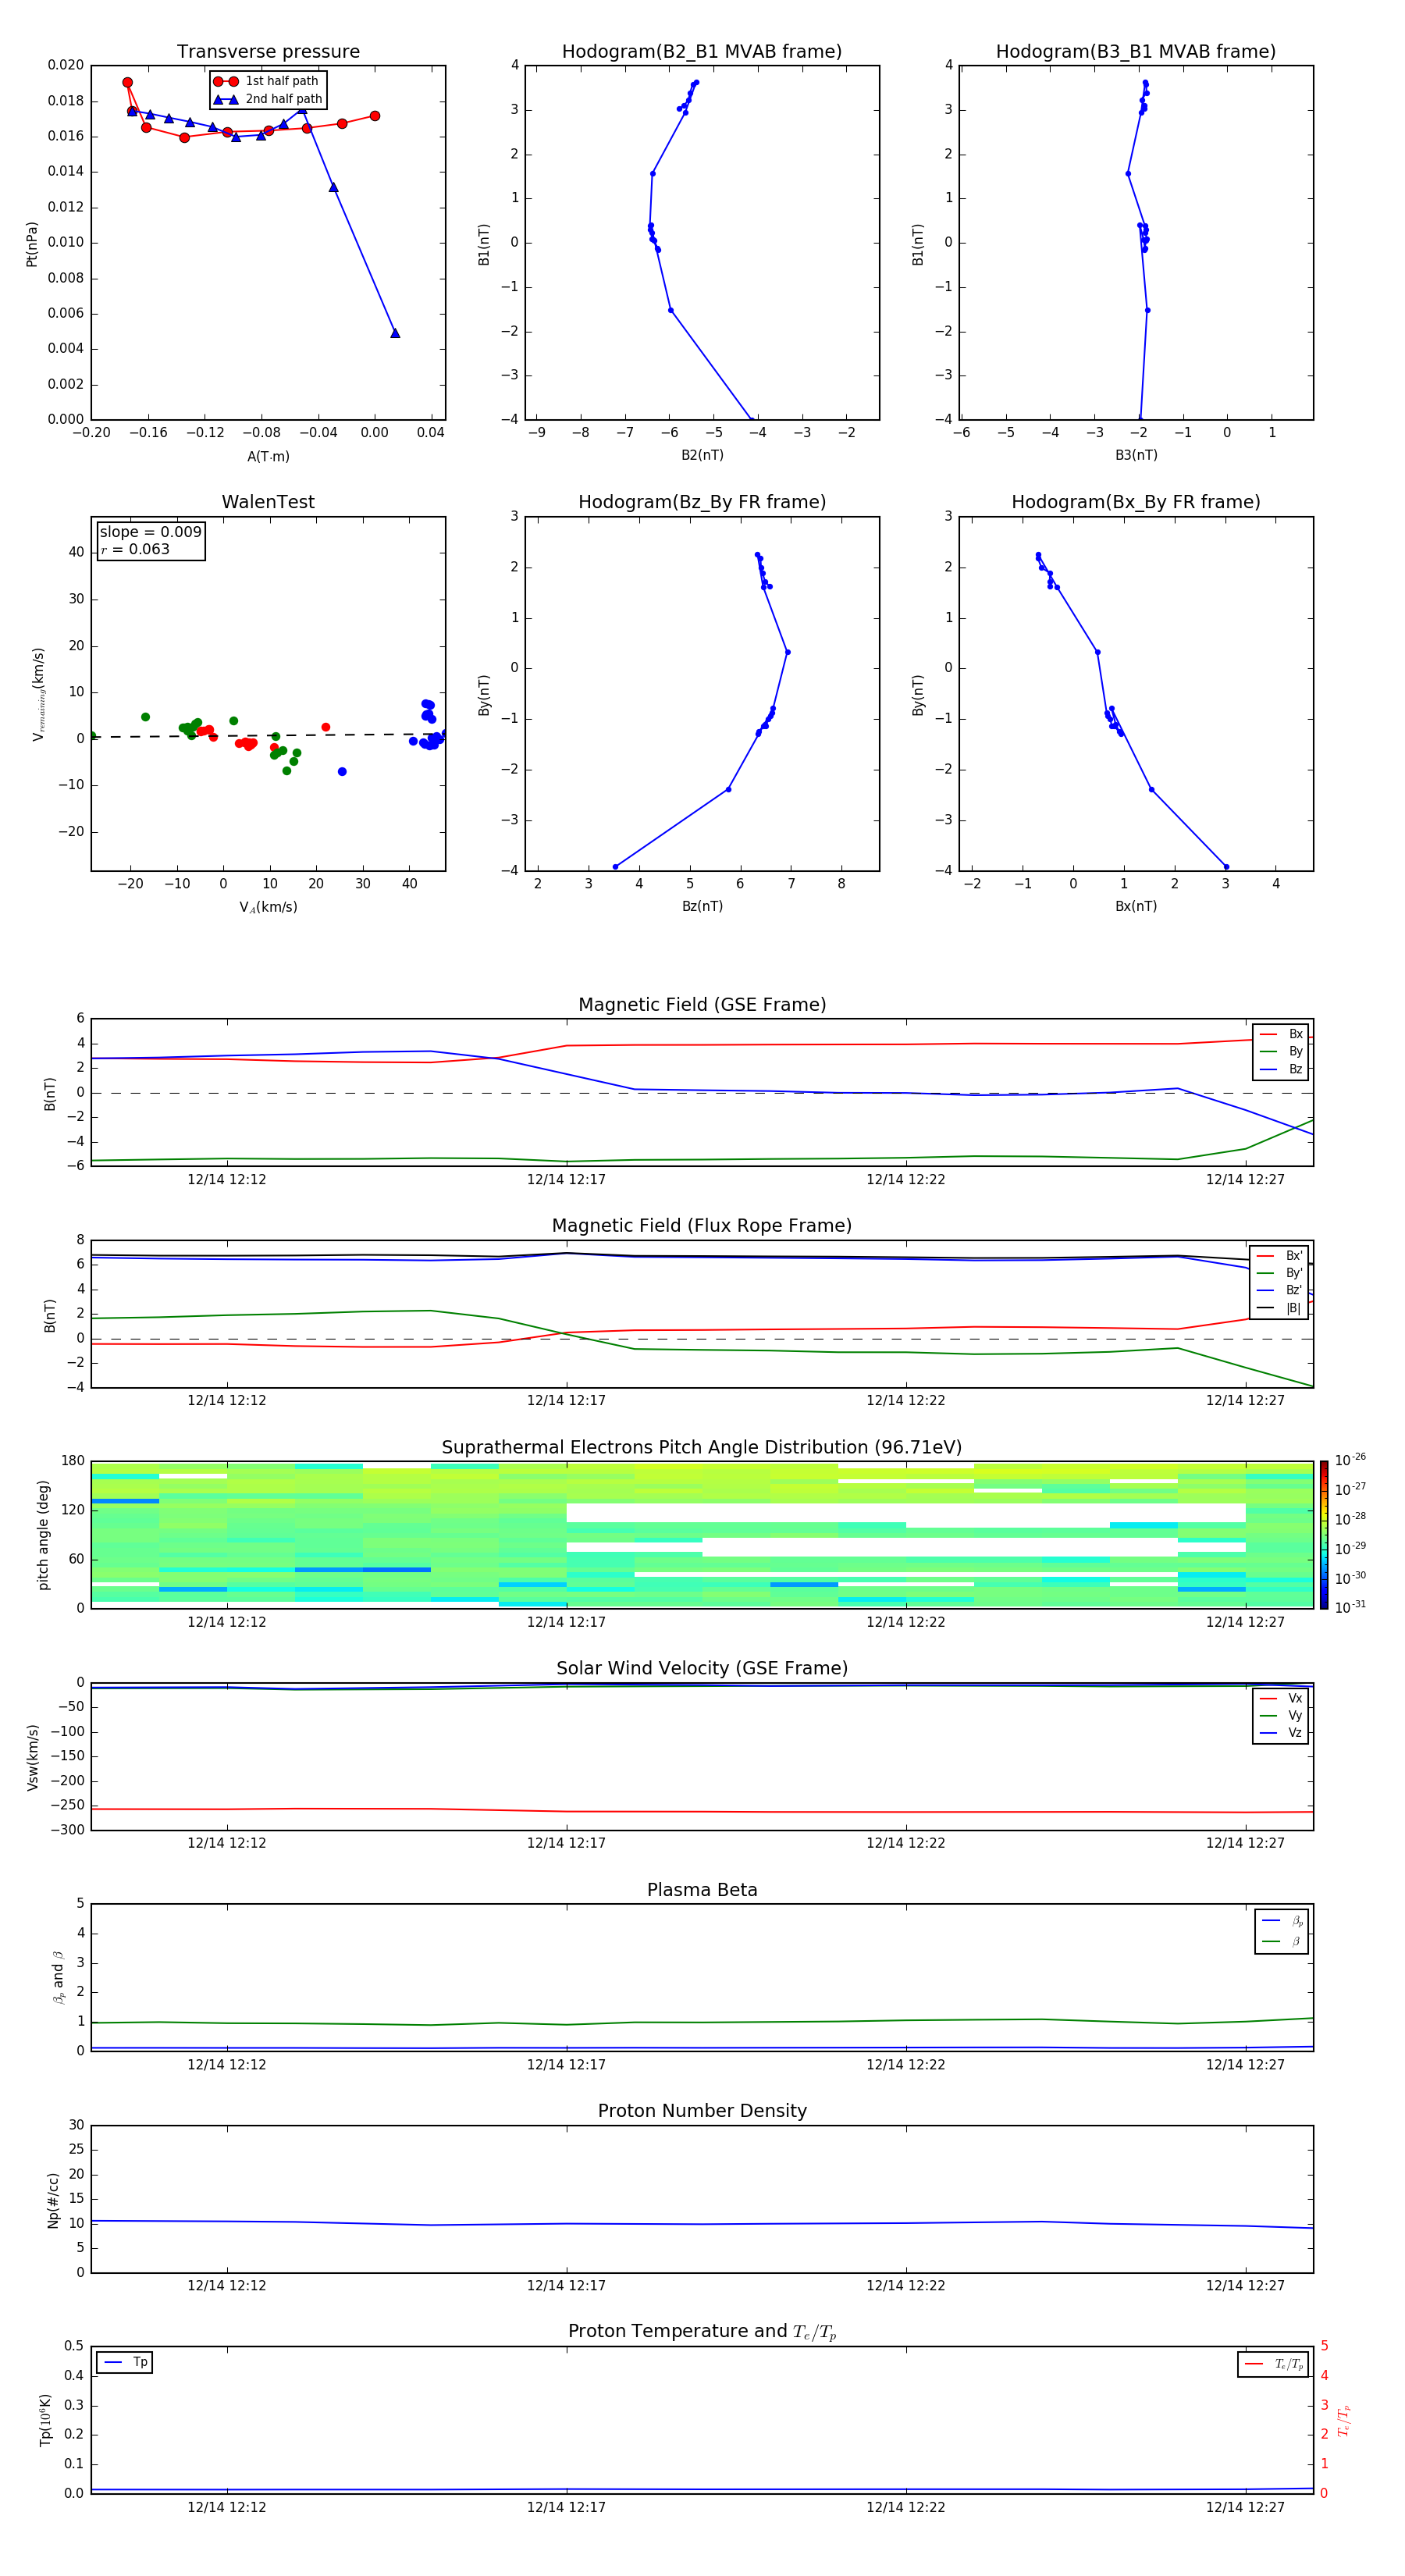This screenshot has width=1405, height=2576.
Task: Click 'Hodogram(Bx_By FR frame)' title
Action: pyautogui.click(x=1136, y=502)
